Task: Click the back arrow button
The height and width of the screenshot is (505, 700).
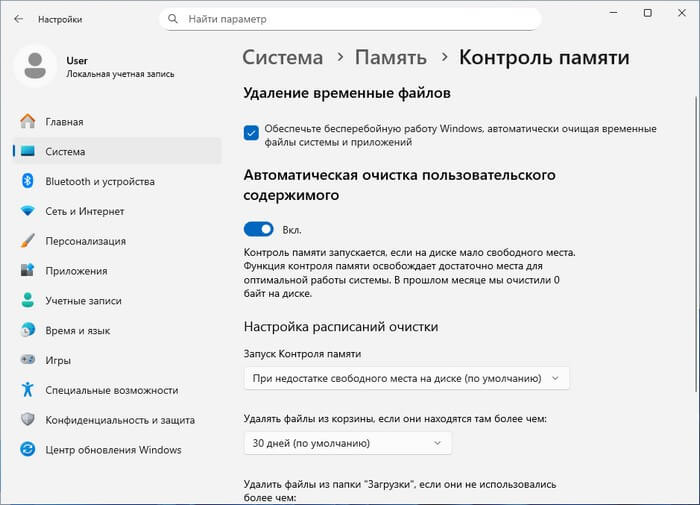Action: (x=18, y=19)
